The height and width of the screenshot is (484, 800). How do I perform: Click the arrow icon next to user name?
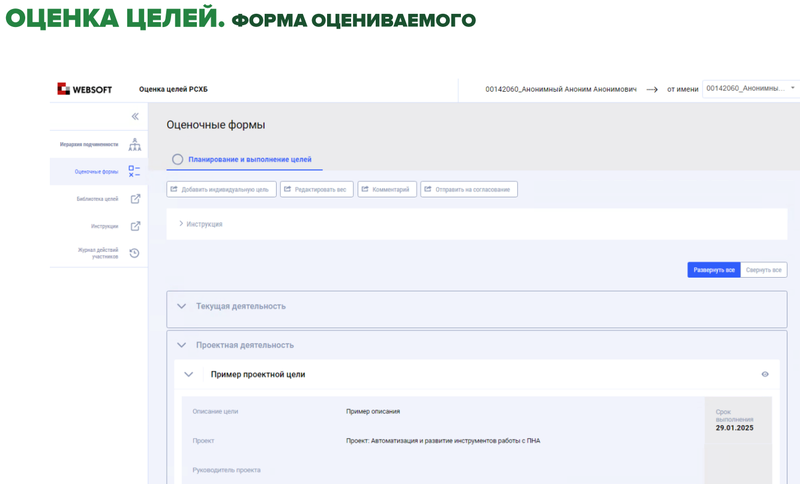652,89
